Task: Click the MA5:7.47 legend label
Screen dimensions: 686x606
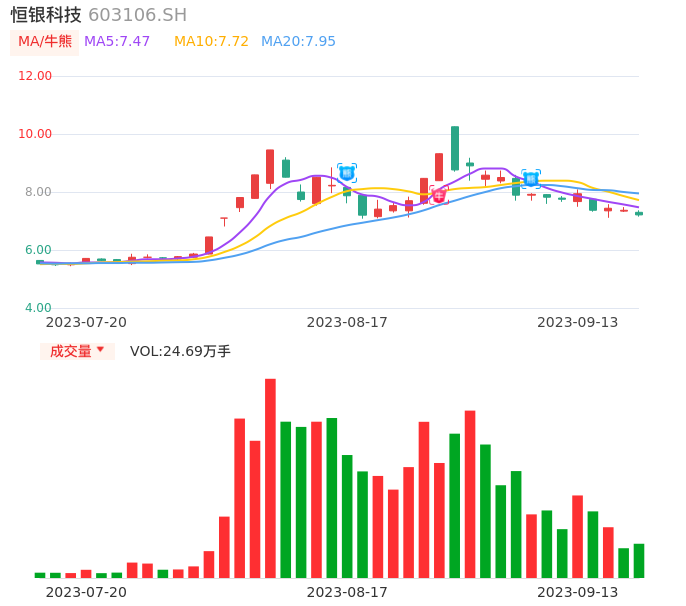Action: coord(117,42)
